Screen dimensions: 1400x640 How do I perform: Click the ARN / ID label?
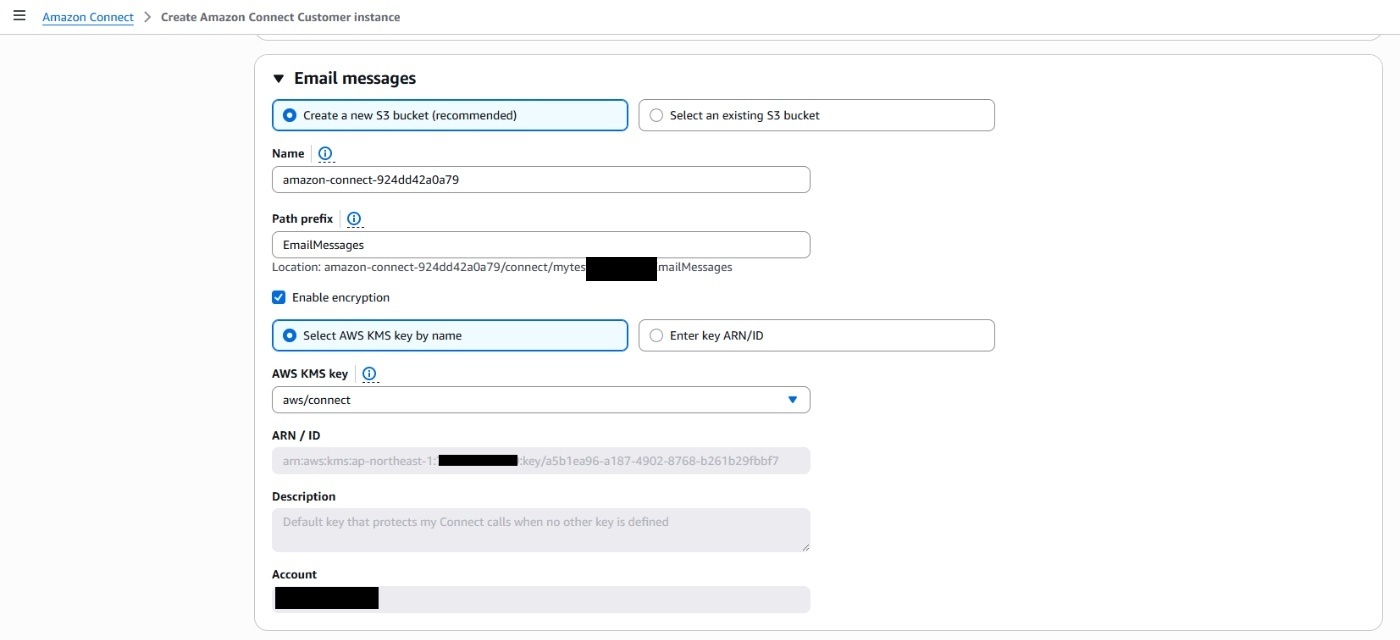coord(296,436)
